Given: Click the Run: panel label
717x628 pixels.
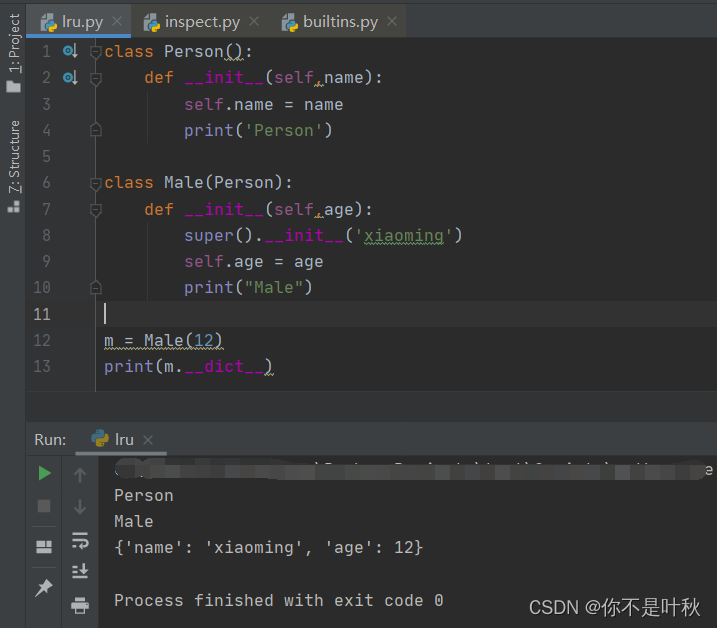Looking at the screenshot, I should (x=50, y=440).
